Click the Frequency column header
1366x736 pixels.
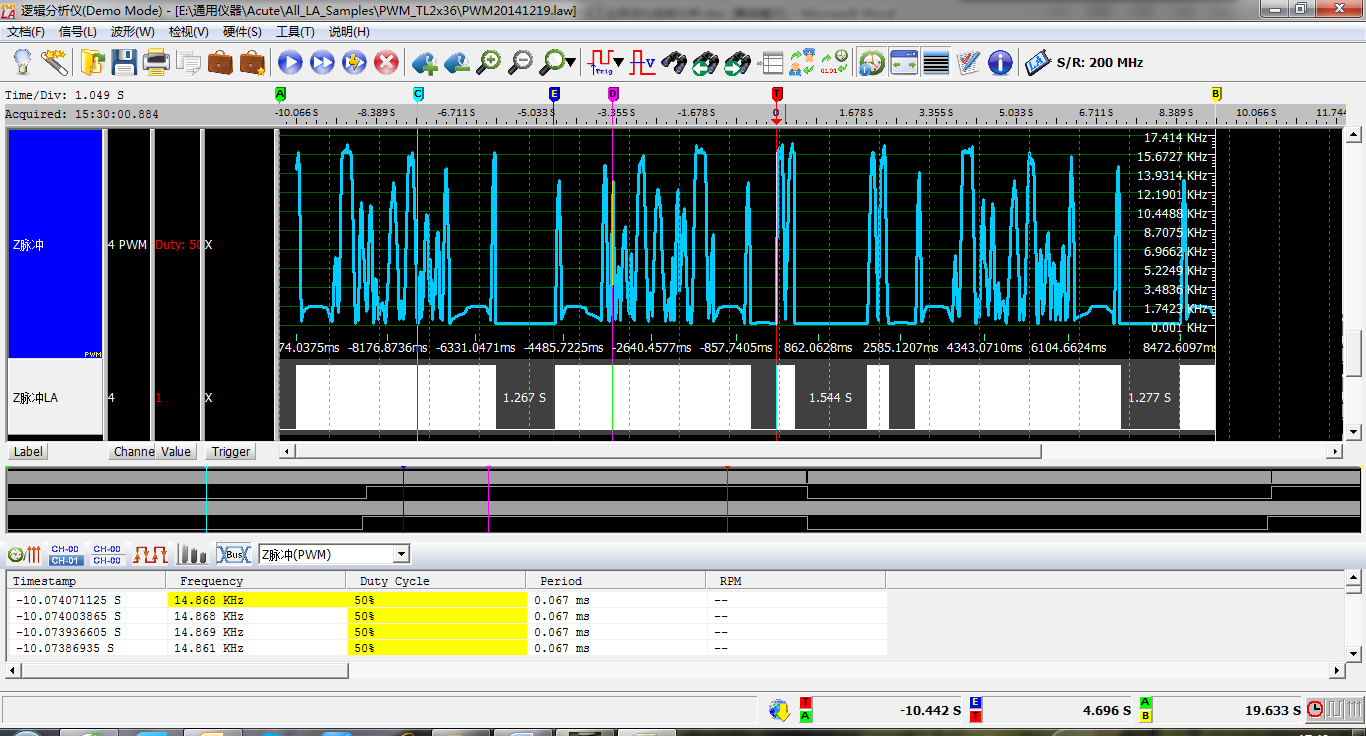[256, 581]
